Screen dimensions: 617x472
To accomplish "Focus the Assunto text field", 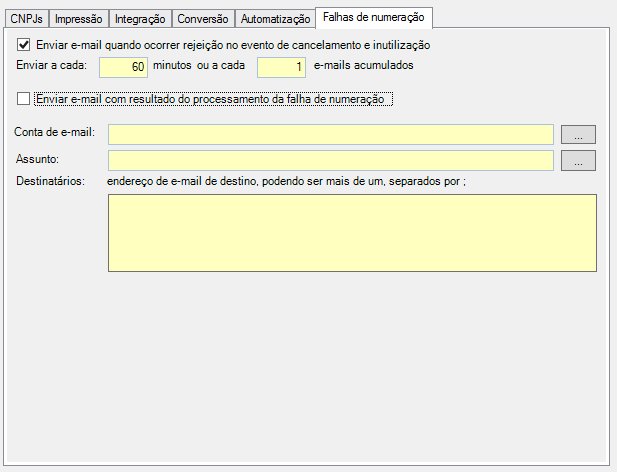I will coord(330,160).
